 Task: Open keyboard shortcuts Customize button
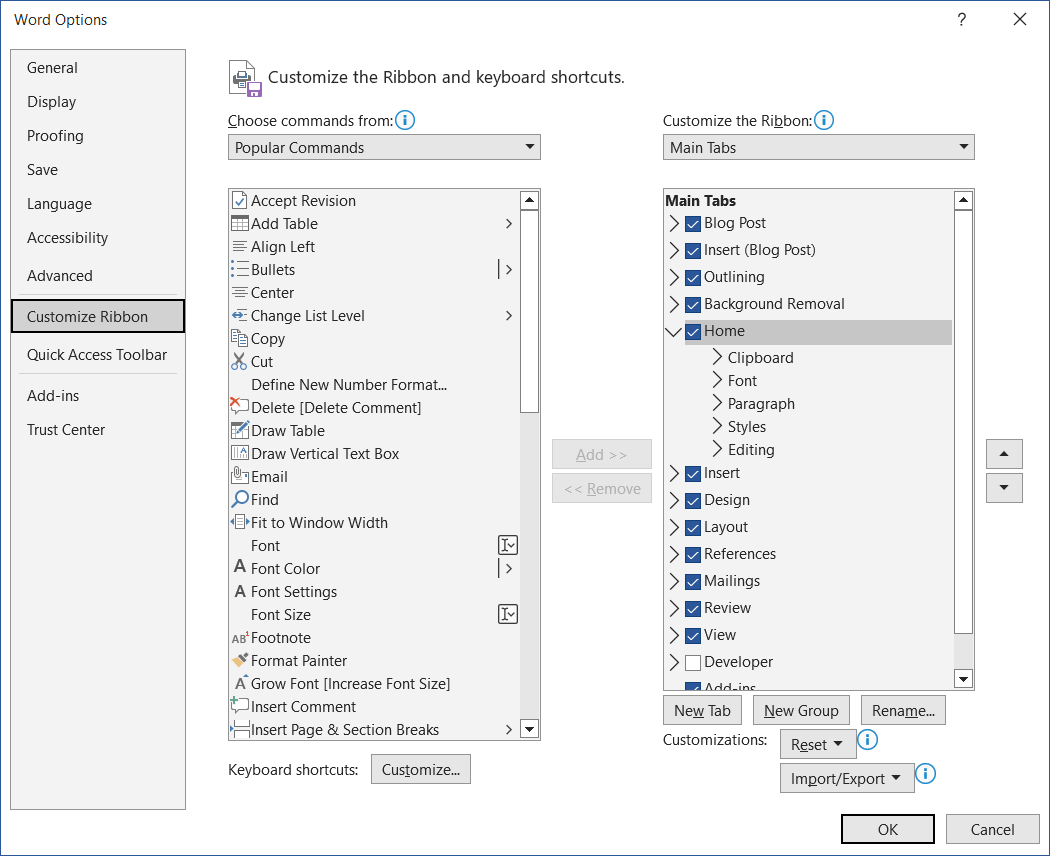click(x=421, y=769)
